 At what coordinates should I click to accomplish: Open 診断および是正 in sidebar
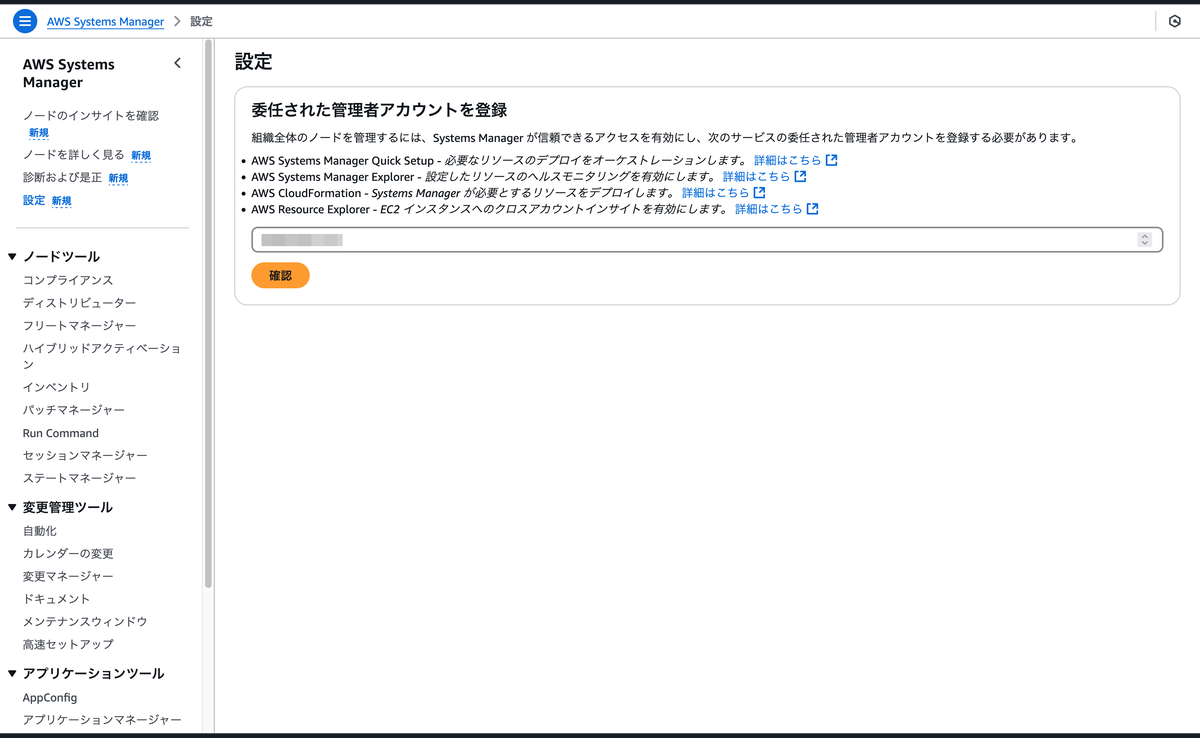[x=63, y=178]
